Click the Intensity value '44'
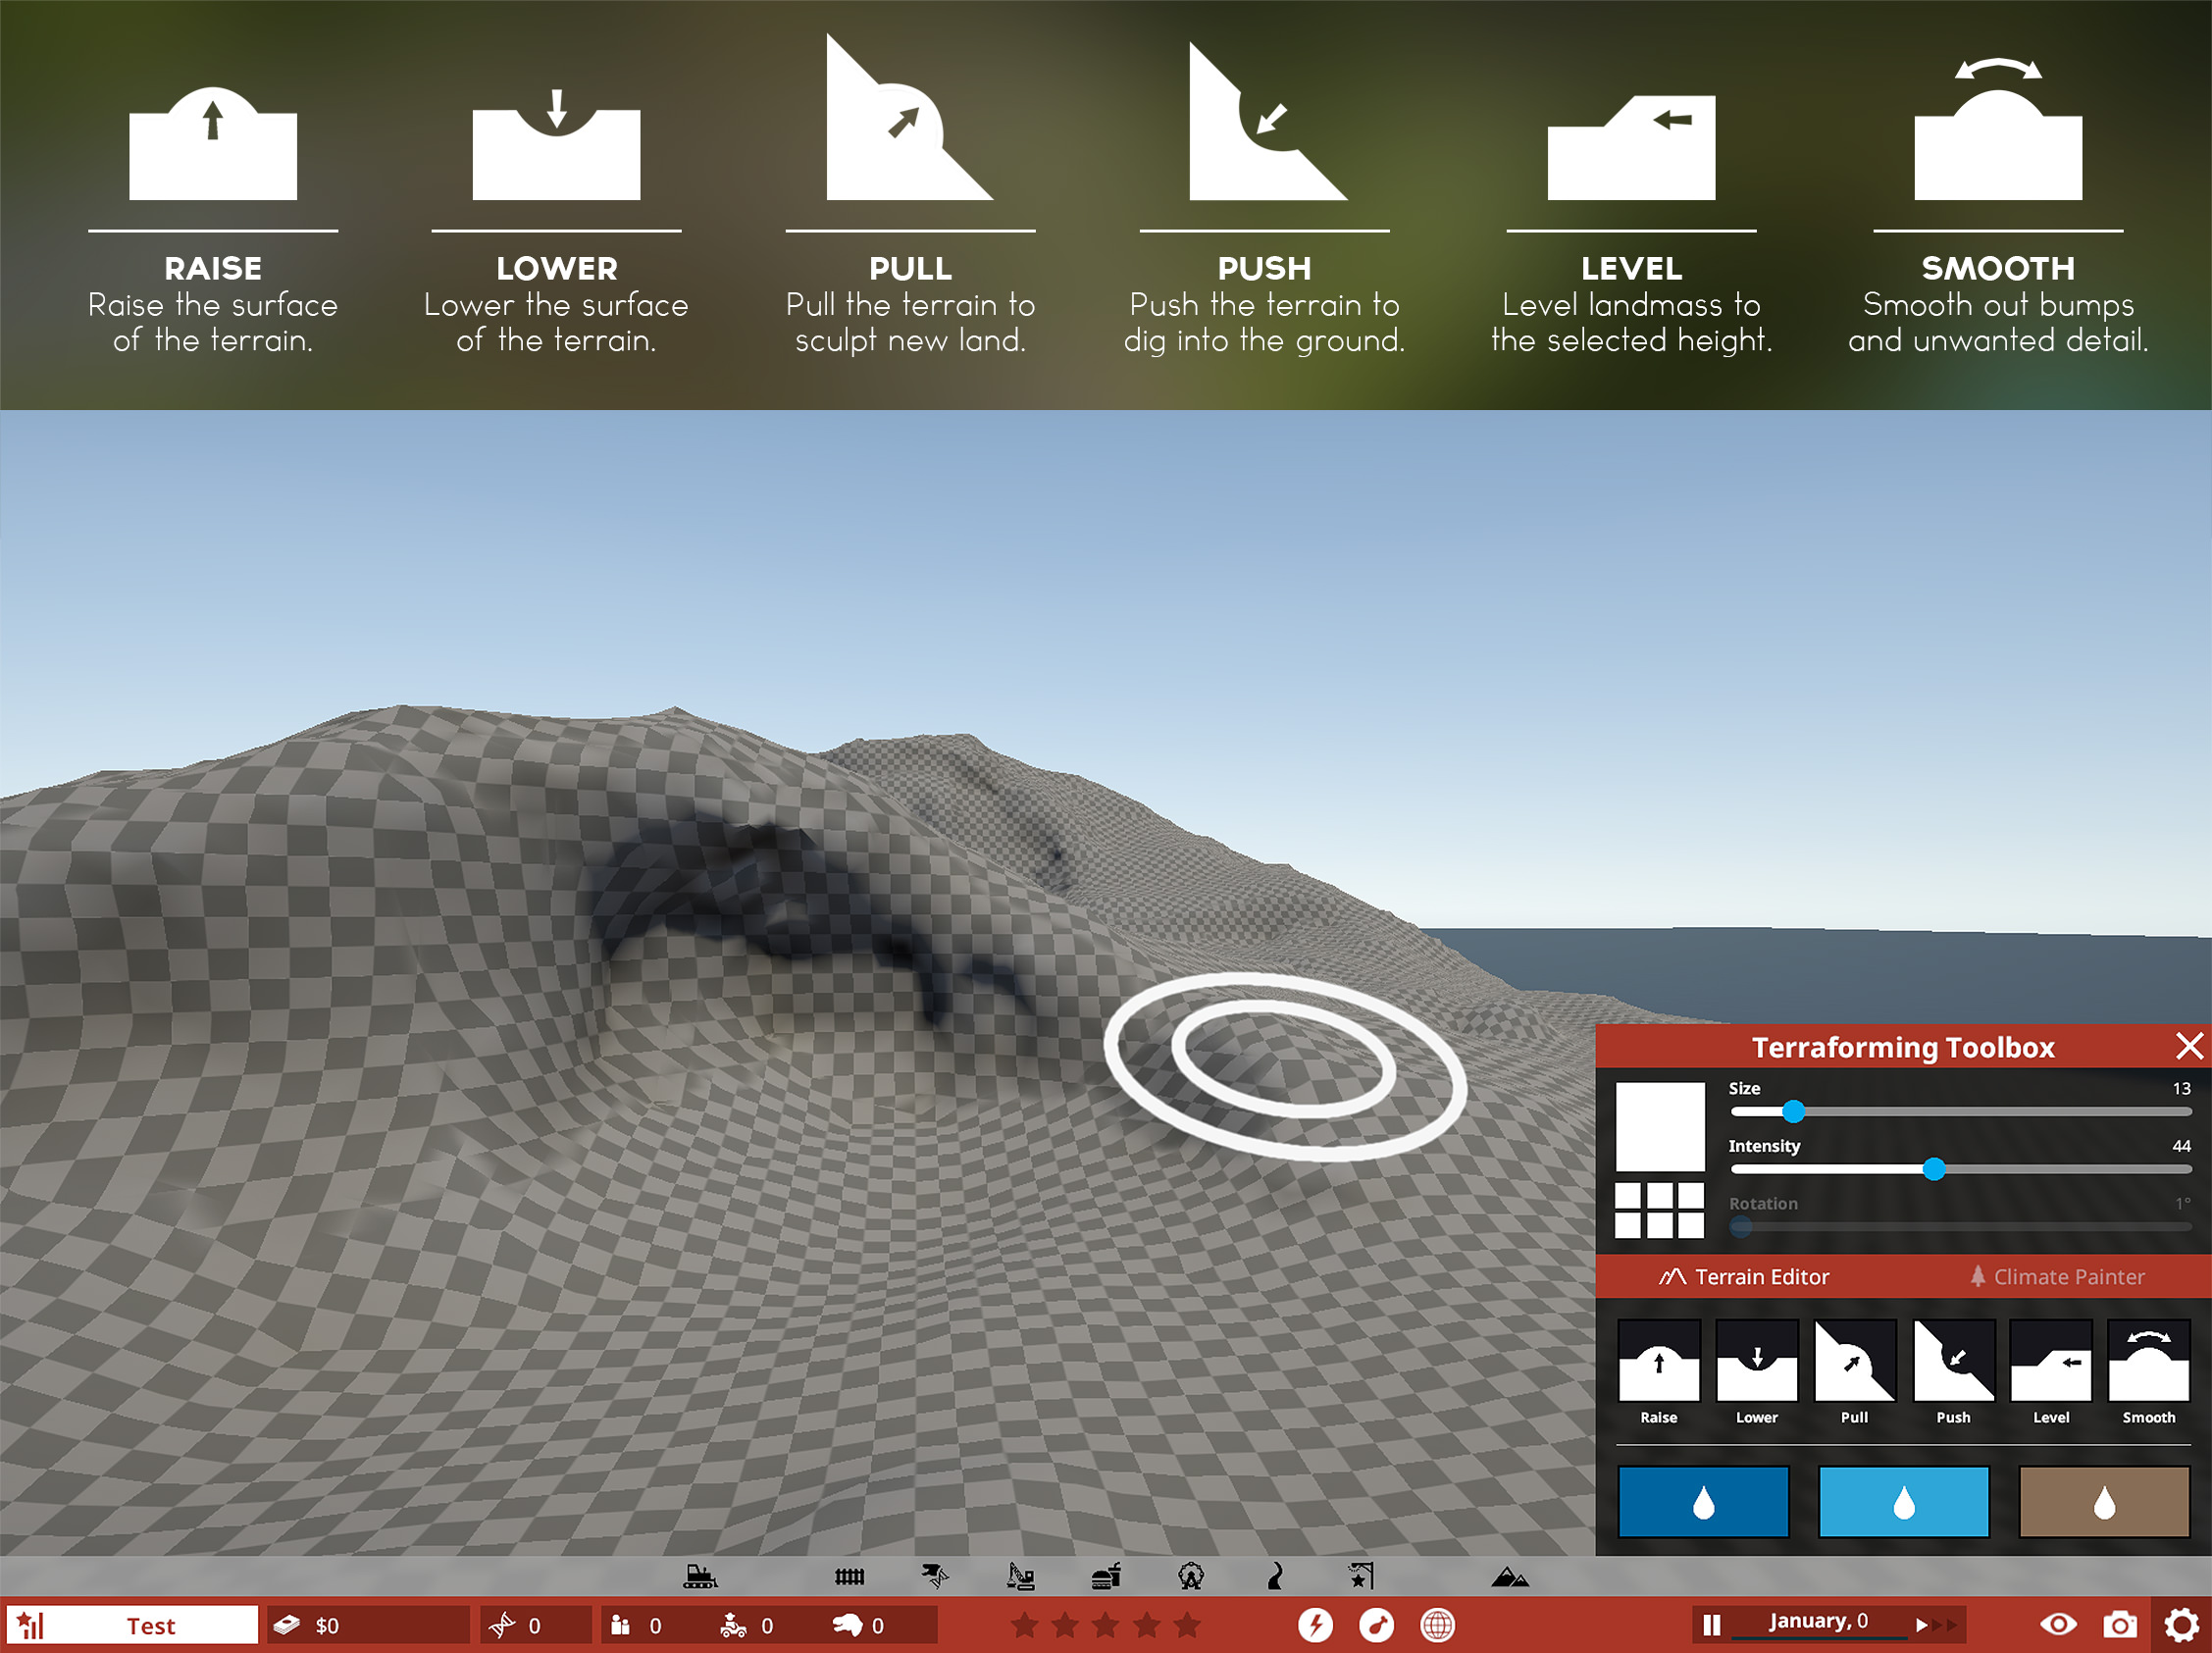Image resolution: width=2212 pixels, height=1653 pixels. 2181,1146
